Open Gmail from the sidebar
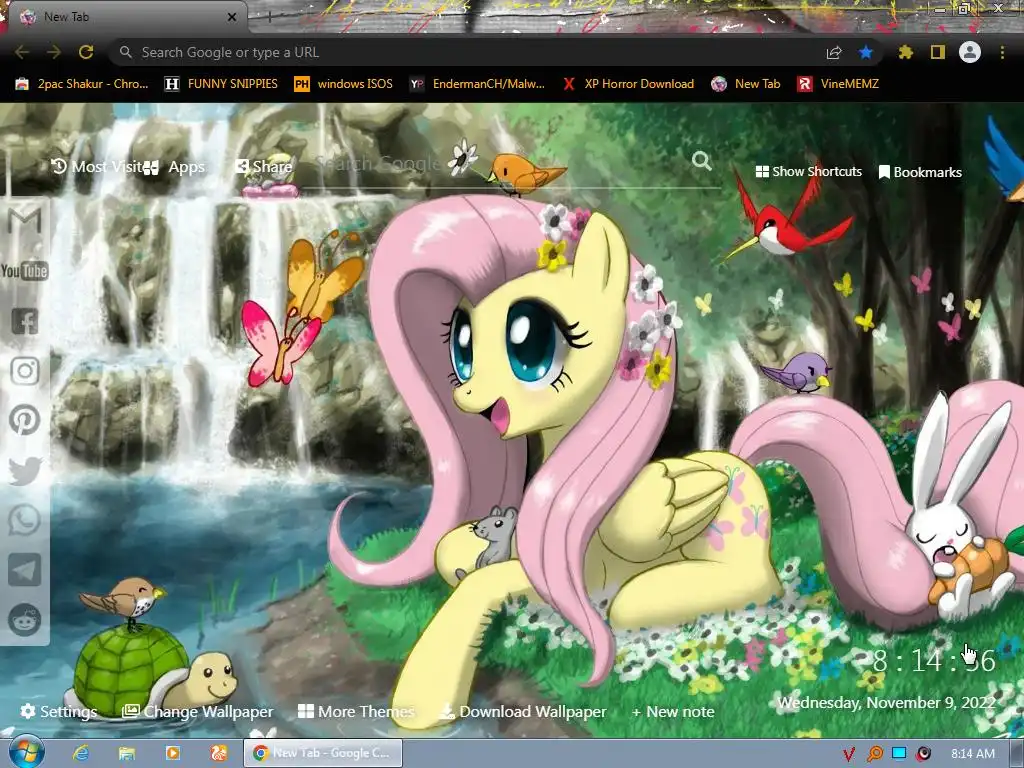The width and height of the screenshot is (1024, 768). [x=25, y=221]
